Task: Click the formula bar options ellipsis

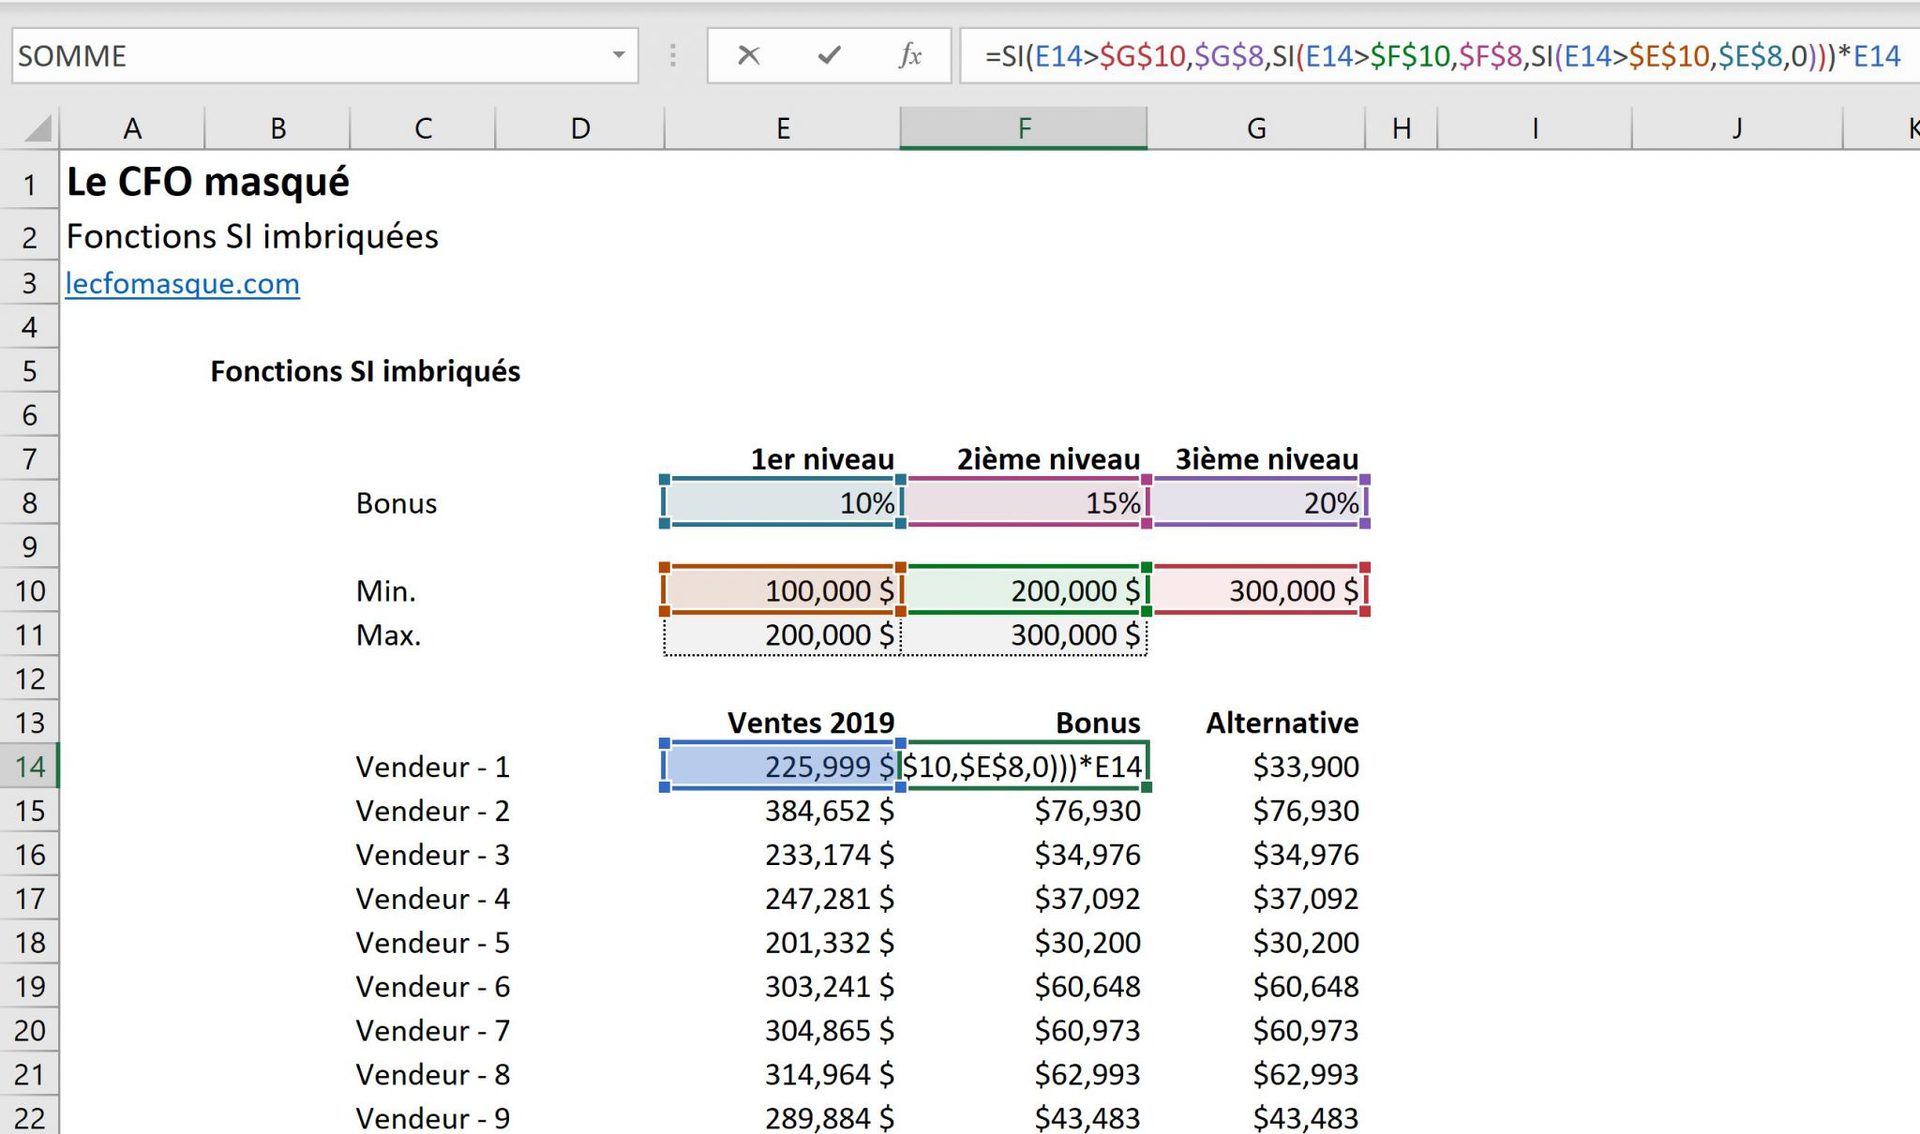Action: (x=672, y=56)
